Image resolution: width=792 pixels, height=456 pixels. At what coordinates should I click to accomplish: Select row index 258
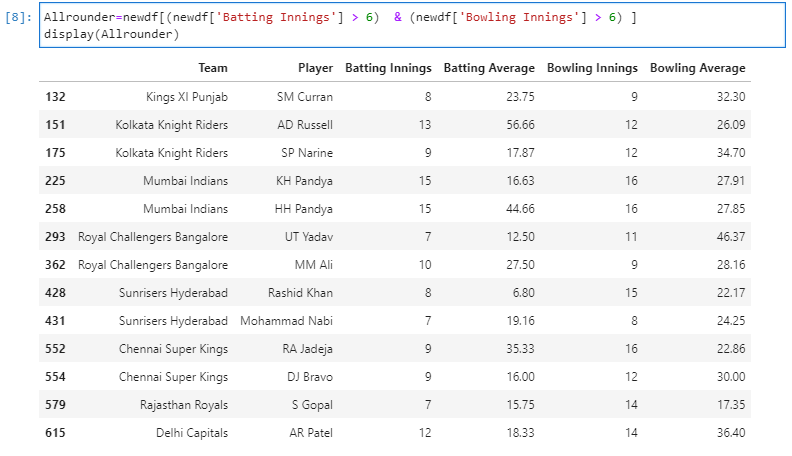tap(55, 209)
